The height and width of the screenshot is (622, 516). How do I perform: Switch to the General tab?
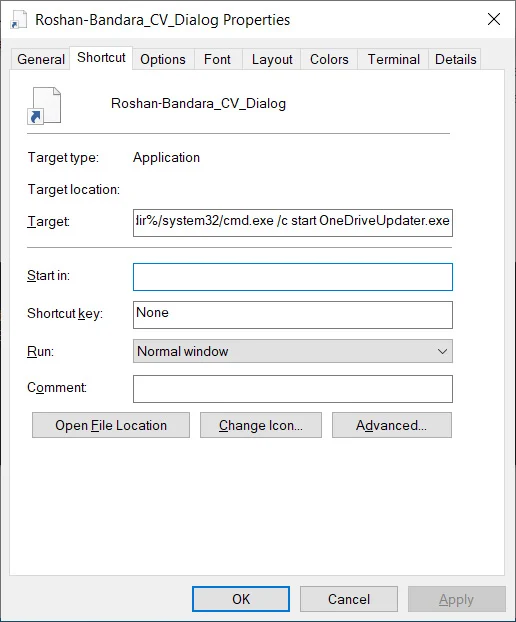click(41, 60)
